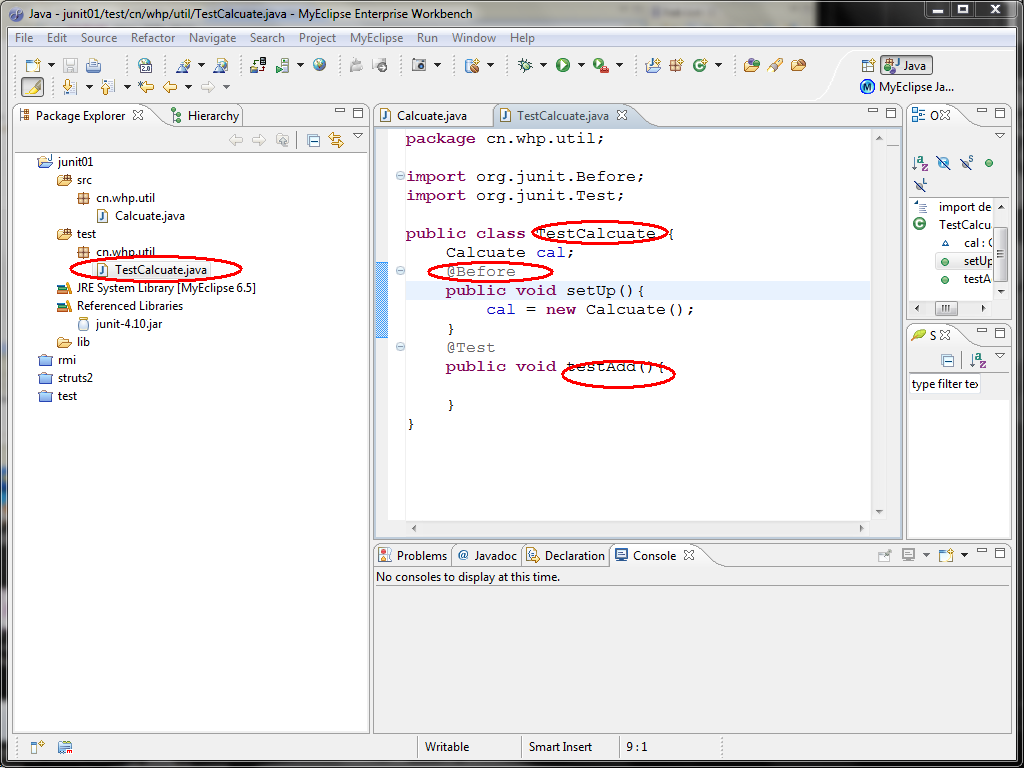Image resolution: width=1024 pixels, height=768 pixels.
Task: Click the Open Perspective icon
Action: point(868,65)
